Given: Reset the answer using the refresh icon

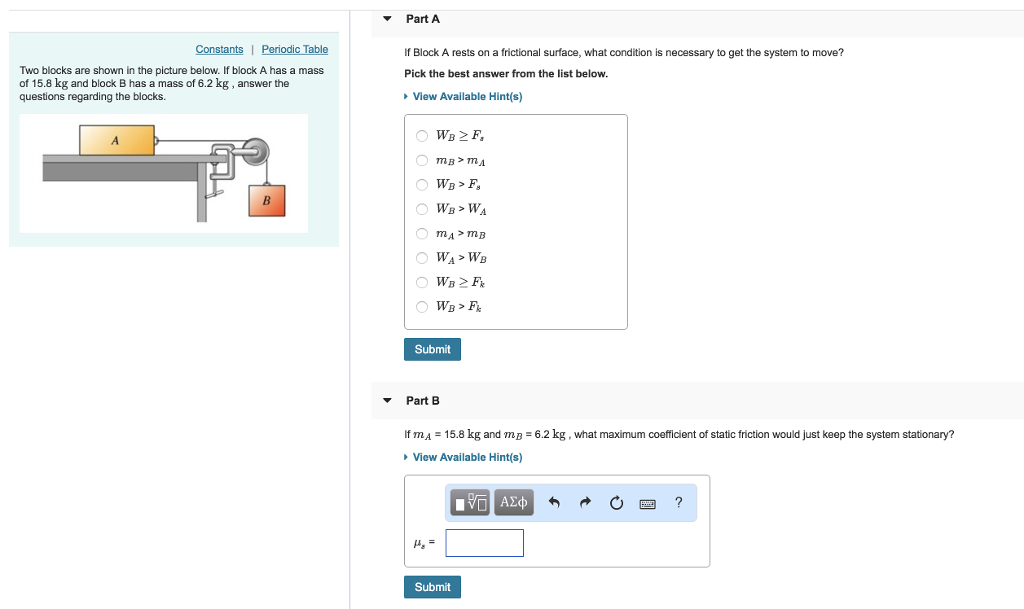Looking at the screenshot, I should (614, 502).
